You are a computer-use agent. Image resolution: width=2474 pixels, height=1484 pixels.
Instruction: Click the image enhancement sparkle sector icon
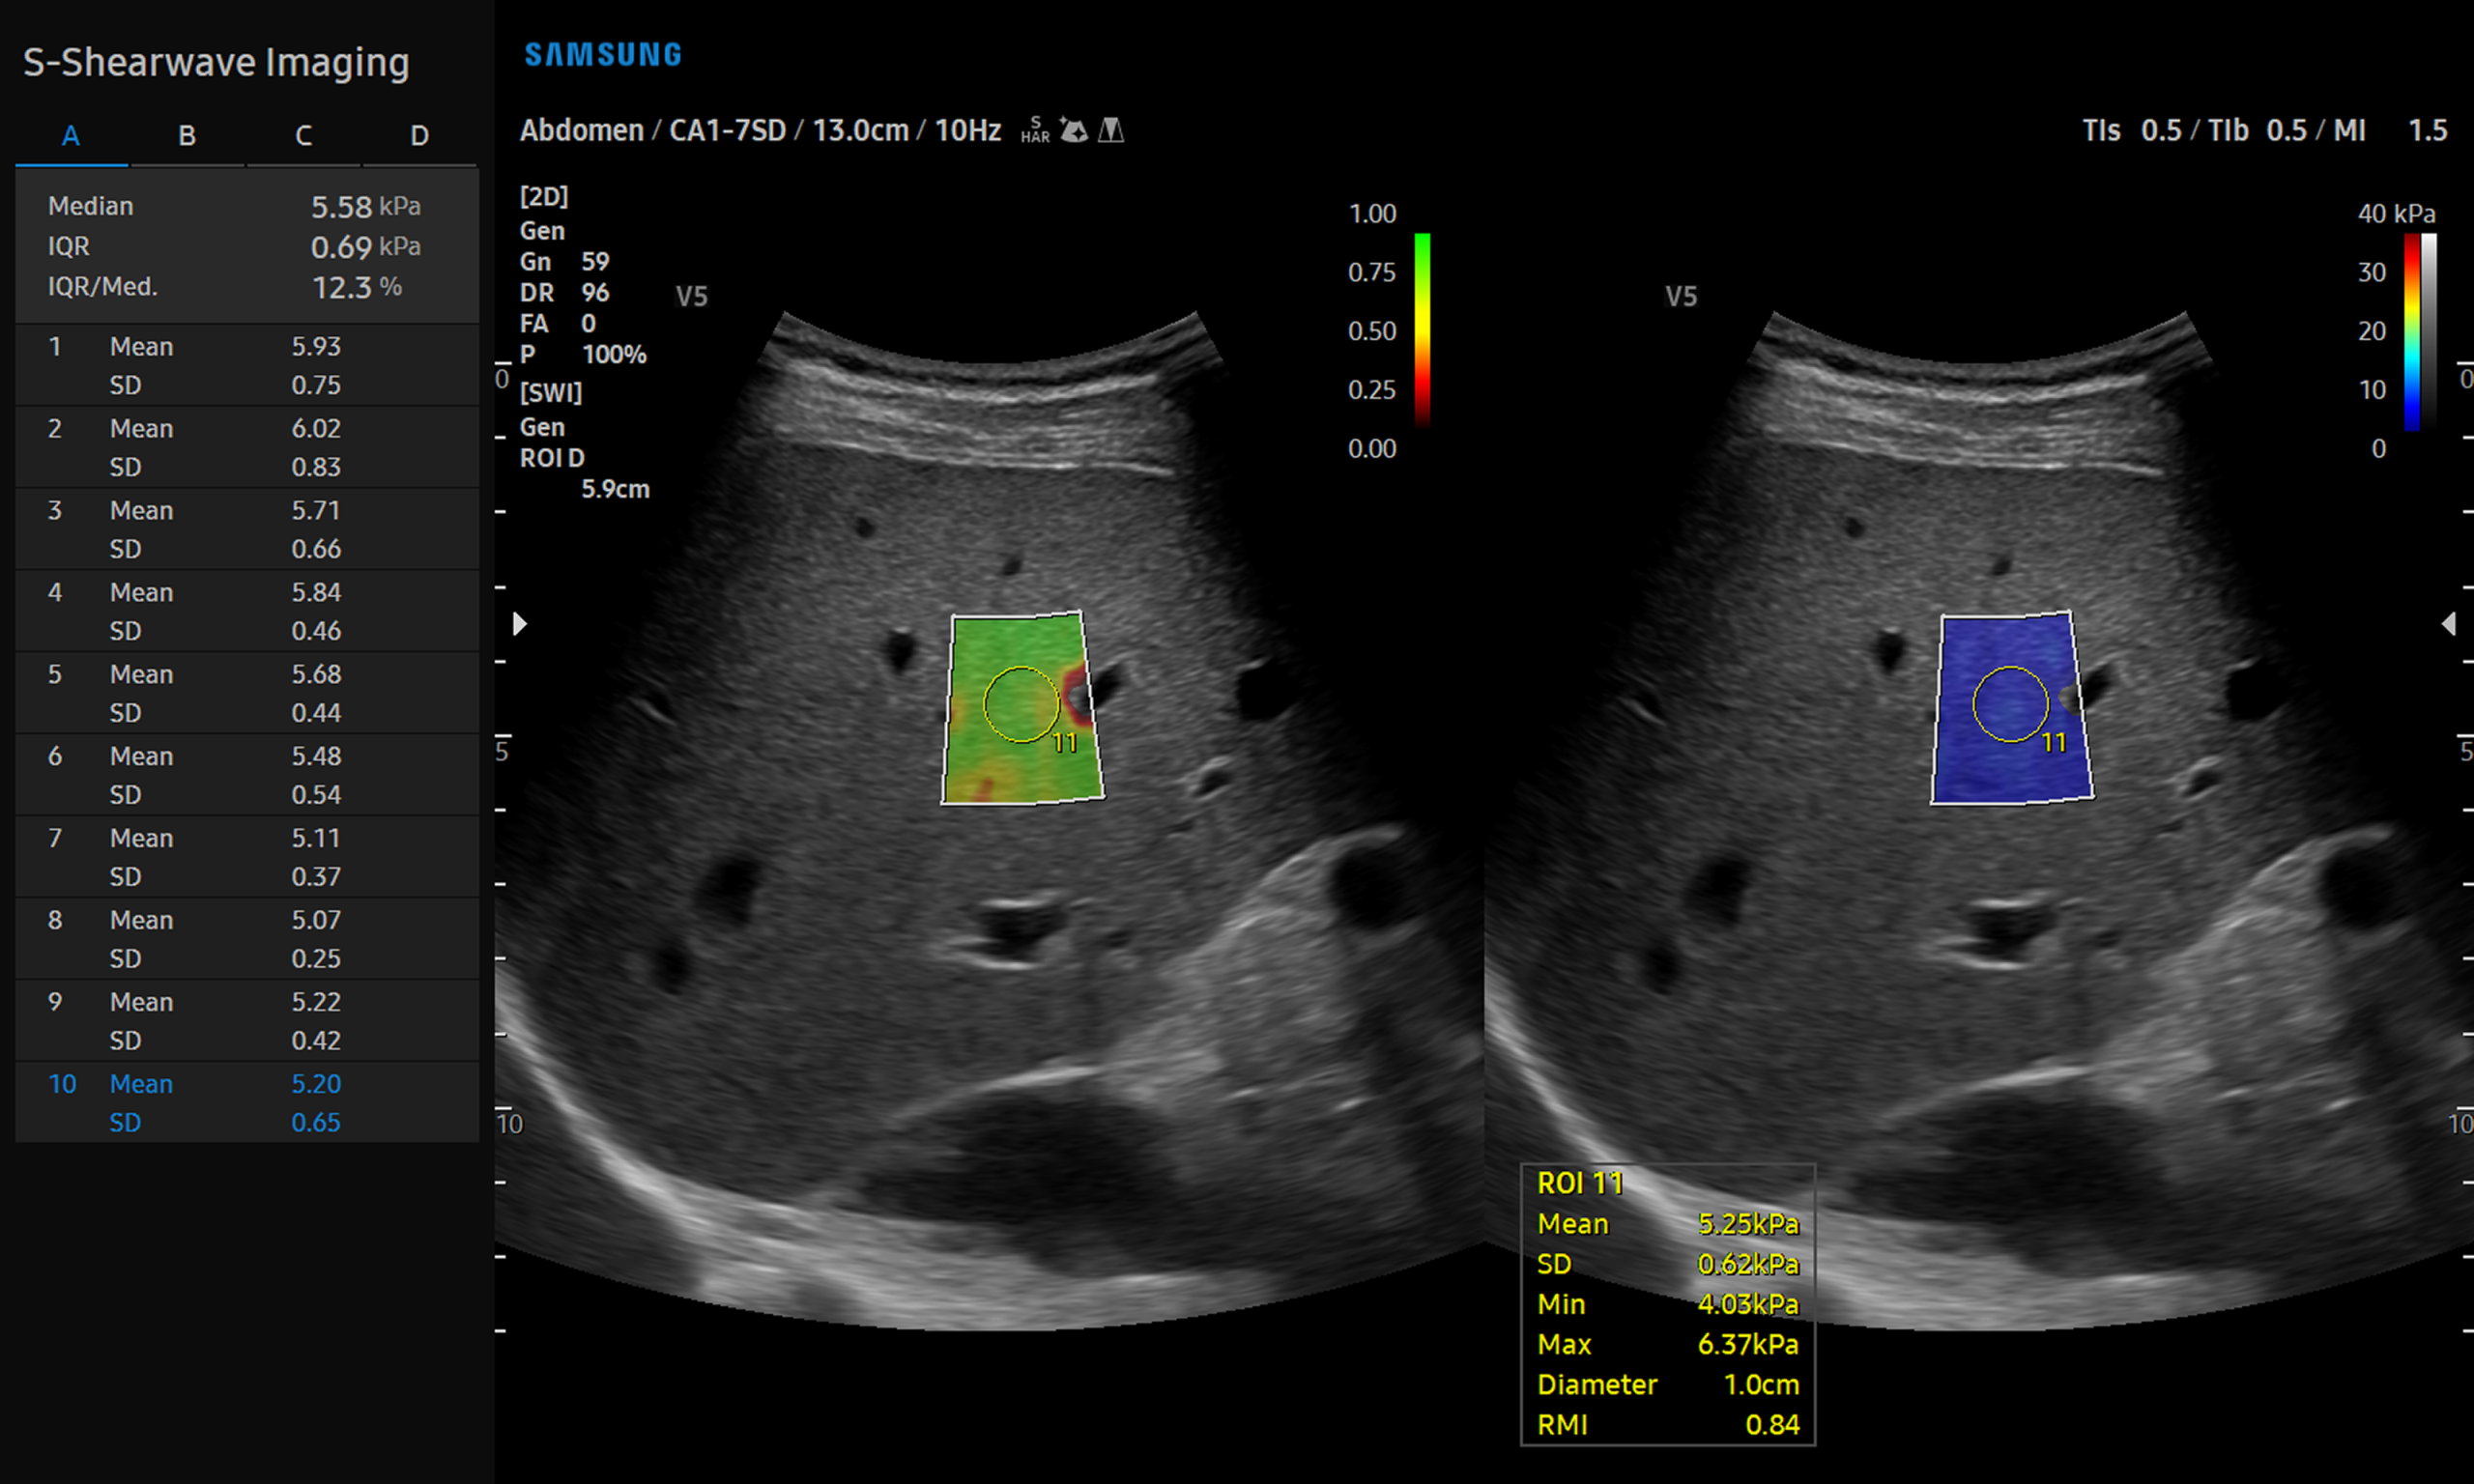[x=1074, y=131]
